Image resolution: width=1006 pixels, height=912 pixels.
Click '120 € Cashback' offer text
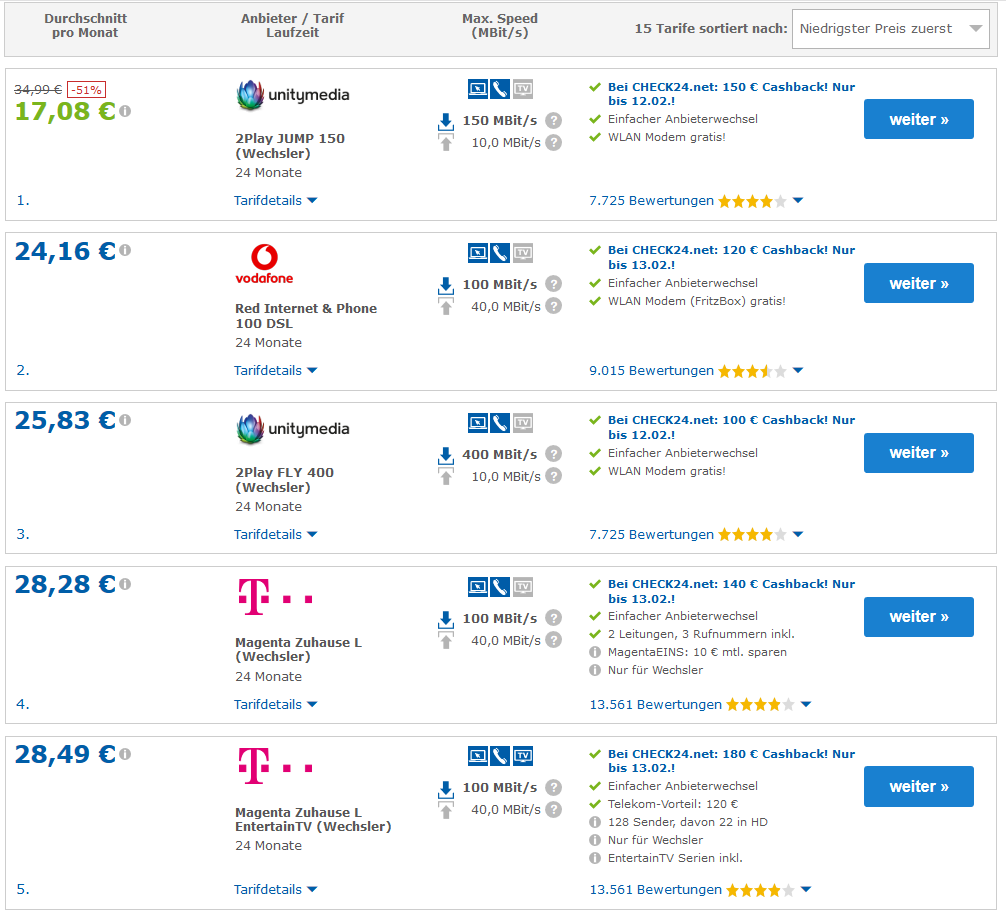pyautogui.click(x=731, y=257)
